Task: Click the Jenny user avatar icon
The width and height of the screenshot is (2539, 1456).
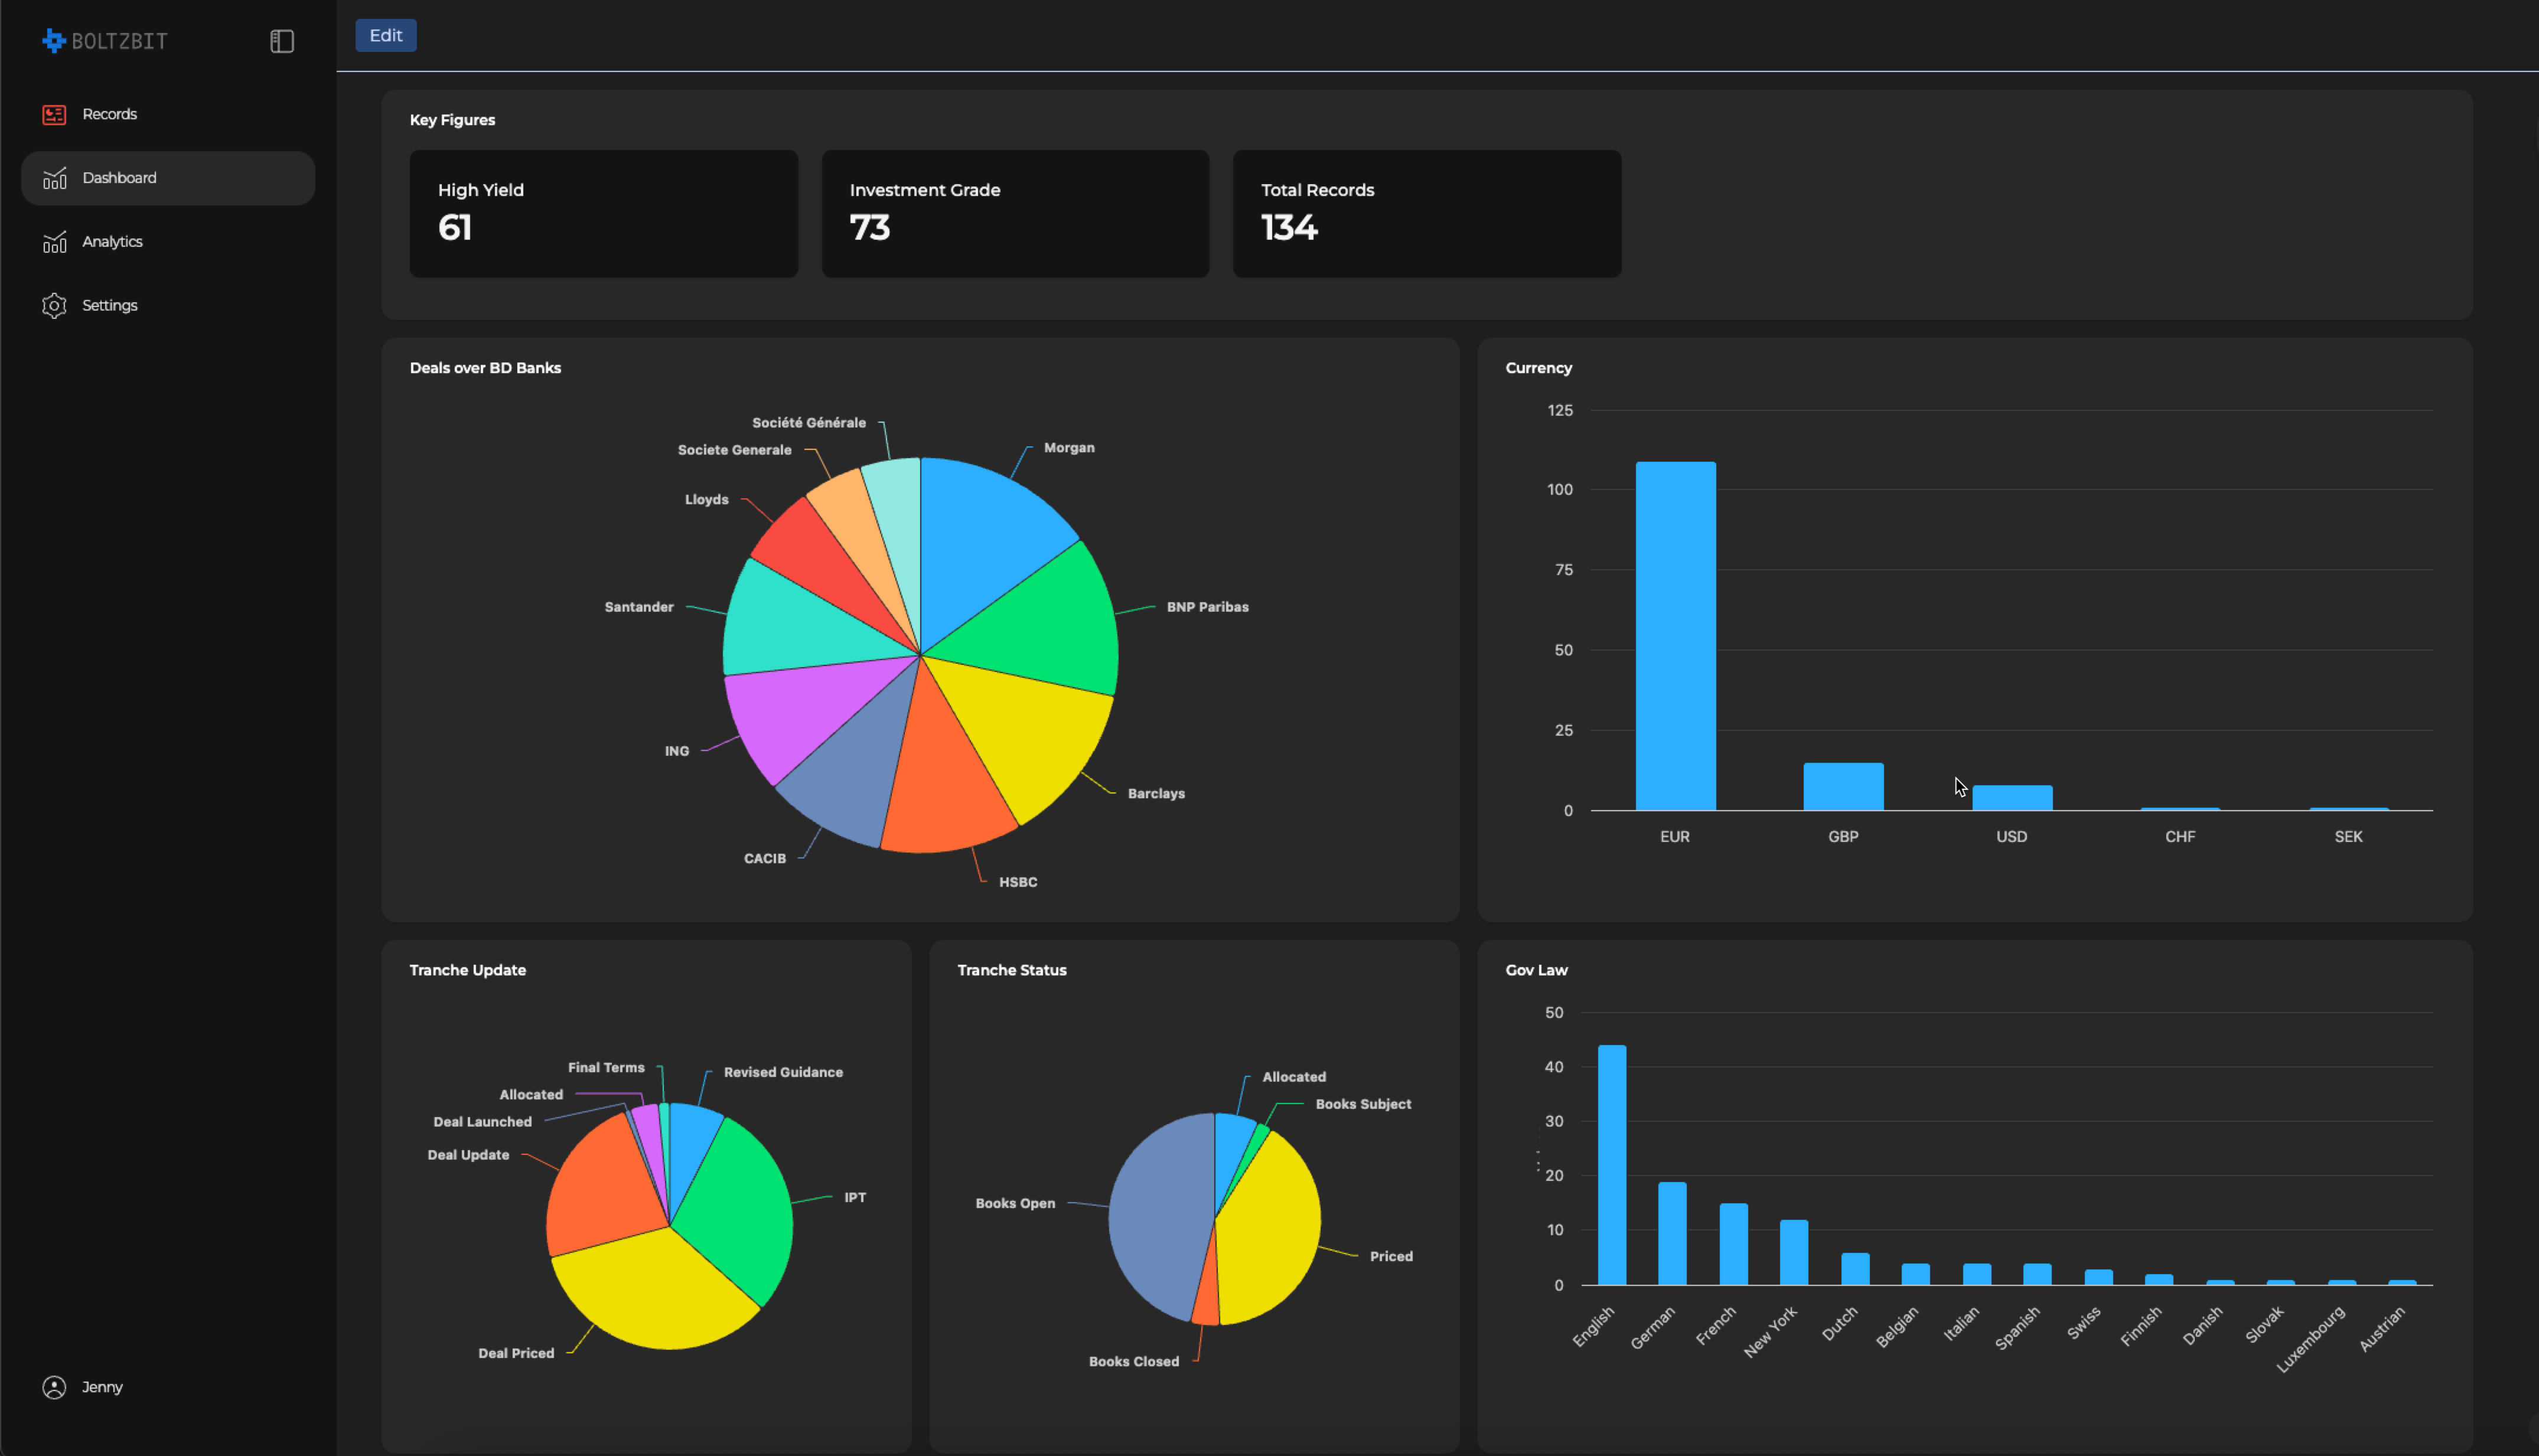Action: pyautogui.click(x=54, y=1387)
